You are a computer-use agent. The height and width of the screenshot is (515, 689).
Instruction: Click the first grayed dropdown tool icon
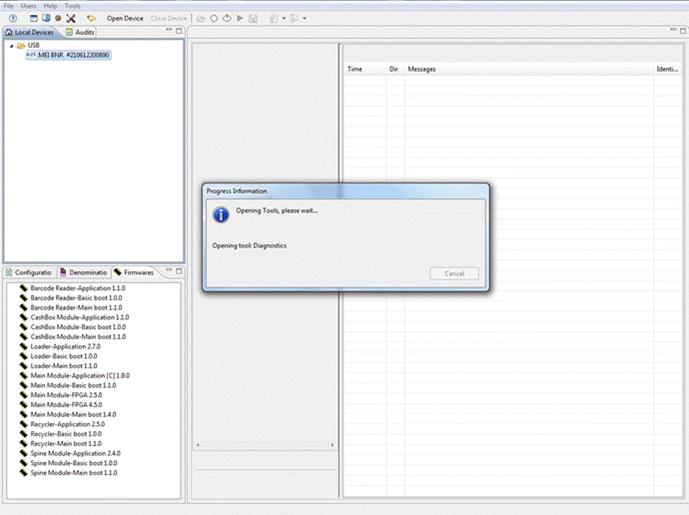[x=274, y=18]
